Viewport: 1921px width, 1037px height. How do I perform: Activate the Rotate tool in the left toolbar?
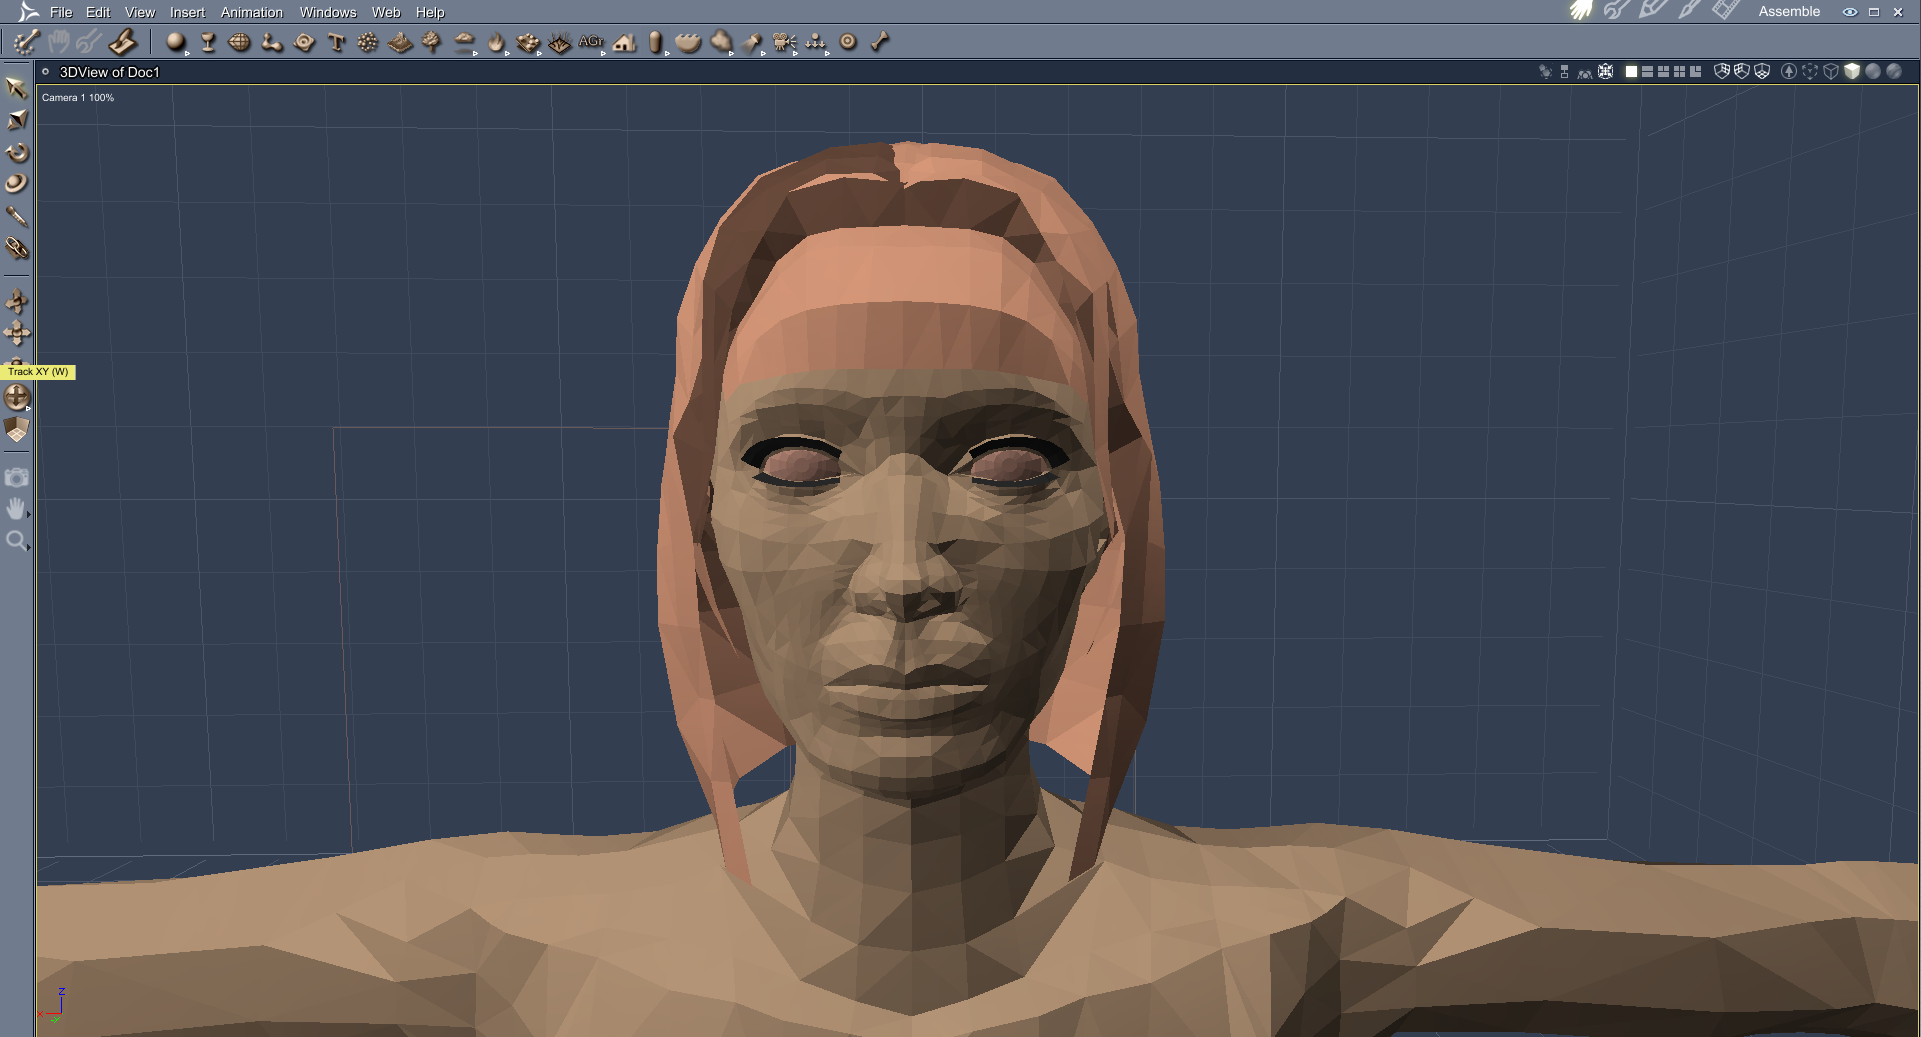point(17,152)
